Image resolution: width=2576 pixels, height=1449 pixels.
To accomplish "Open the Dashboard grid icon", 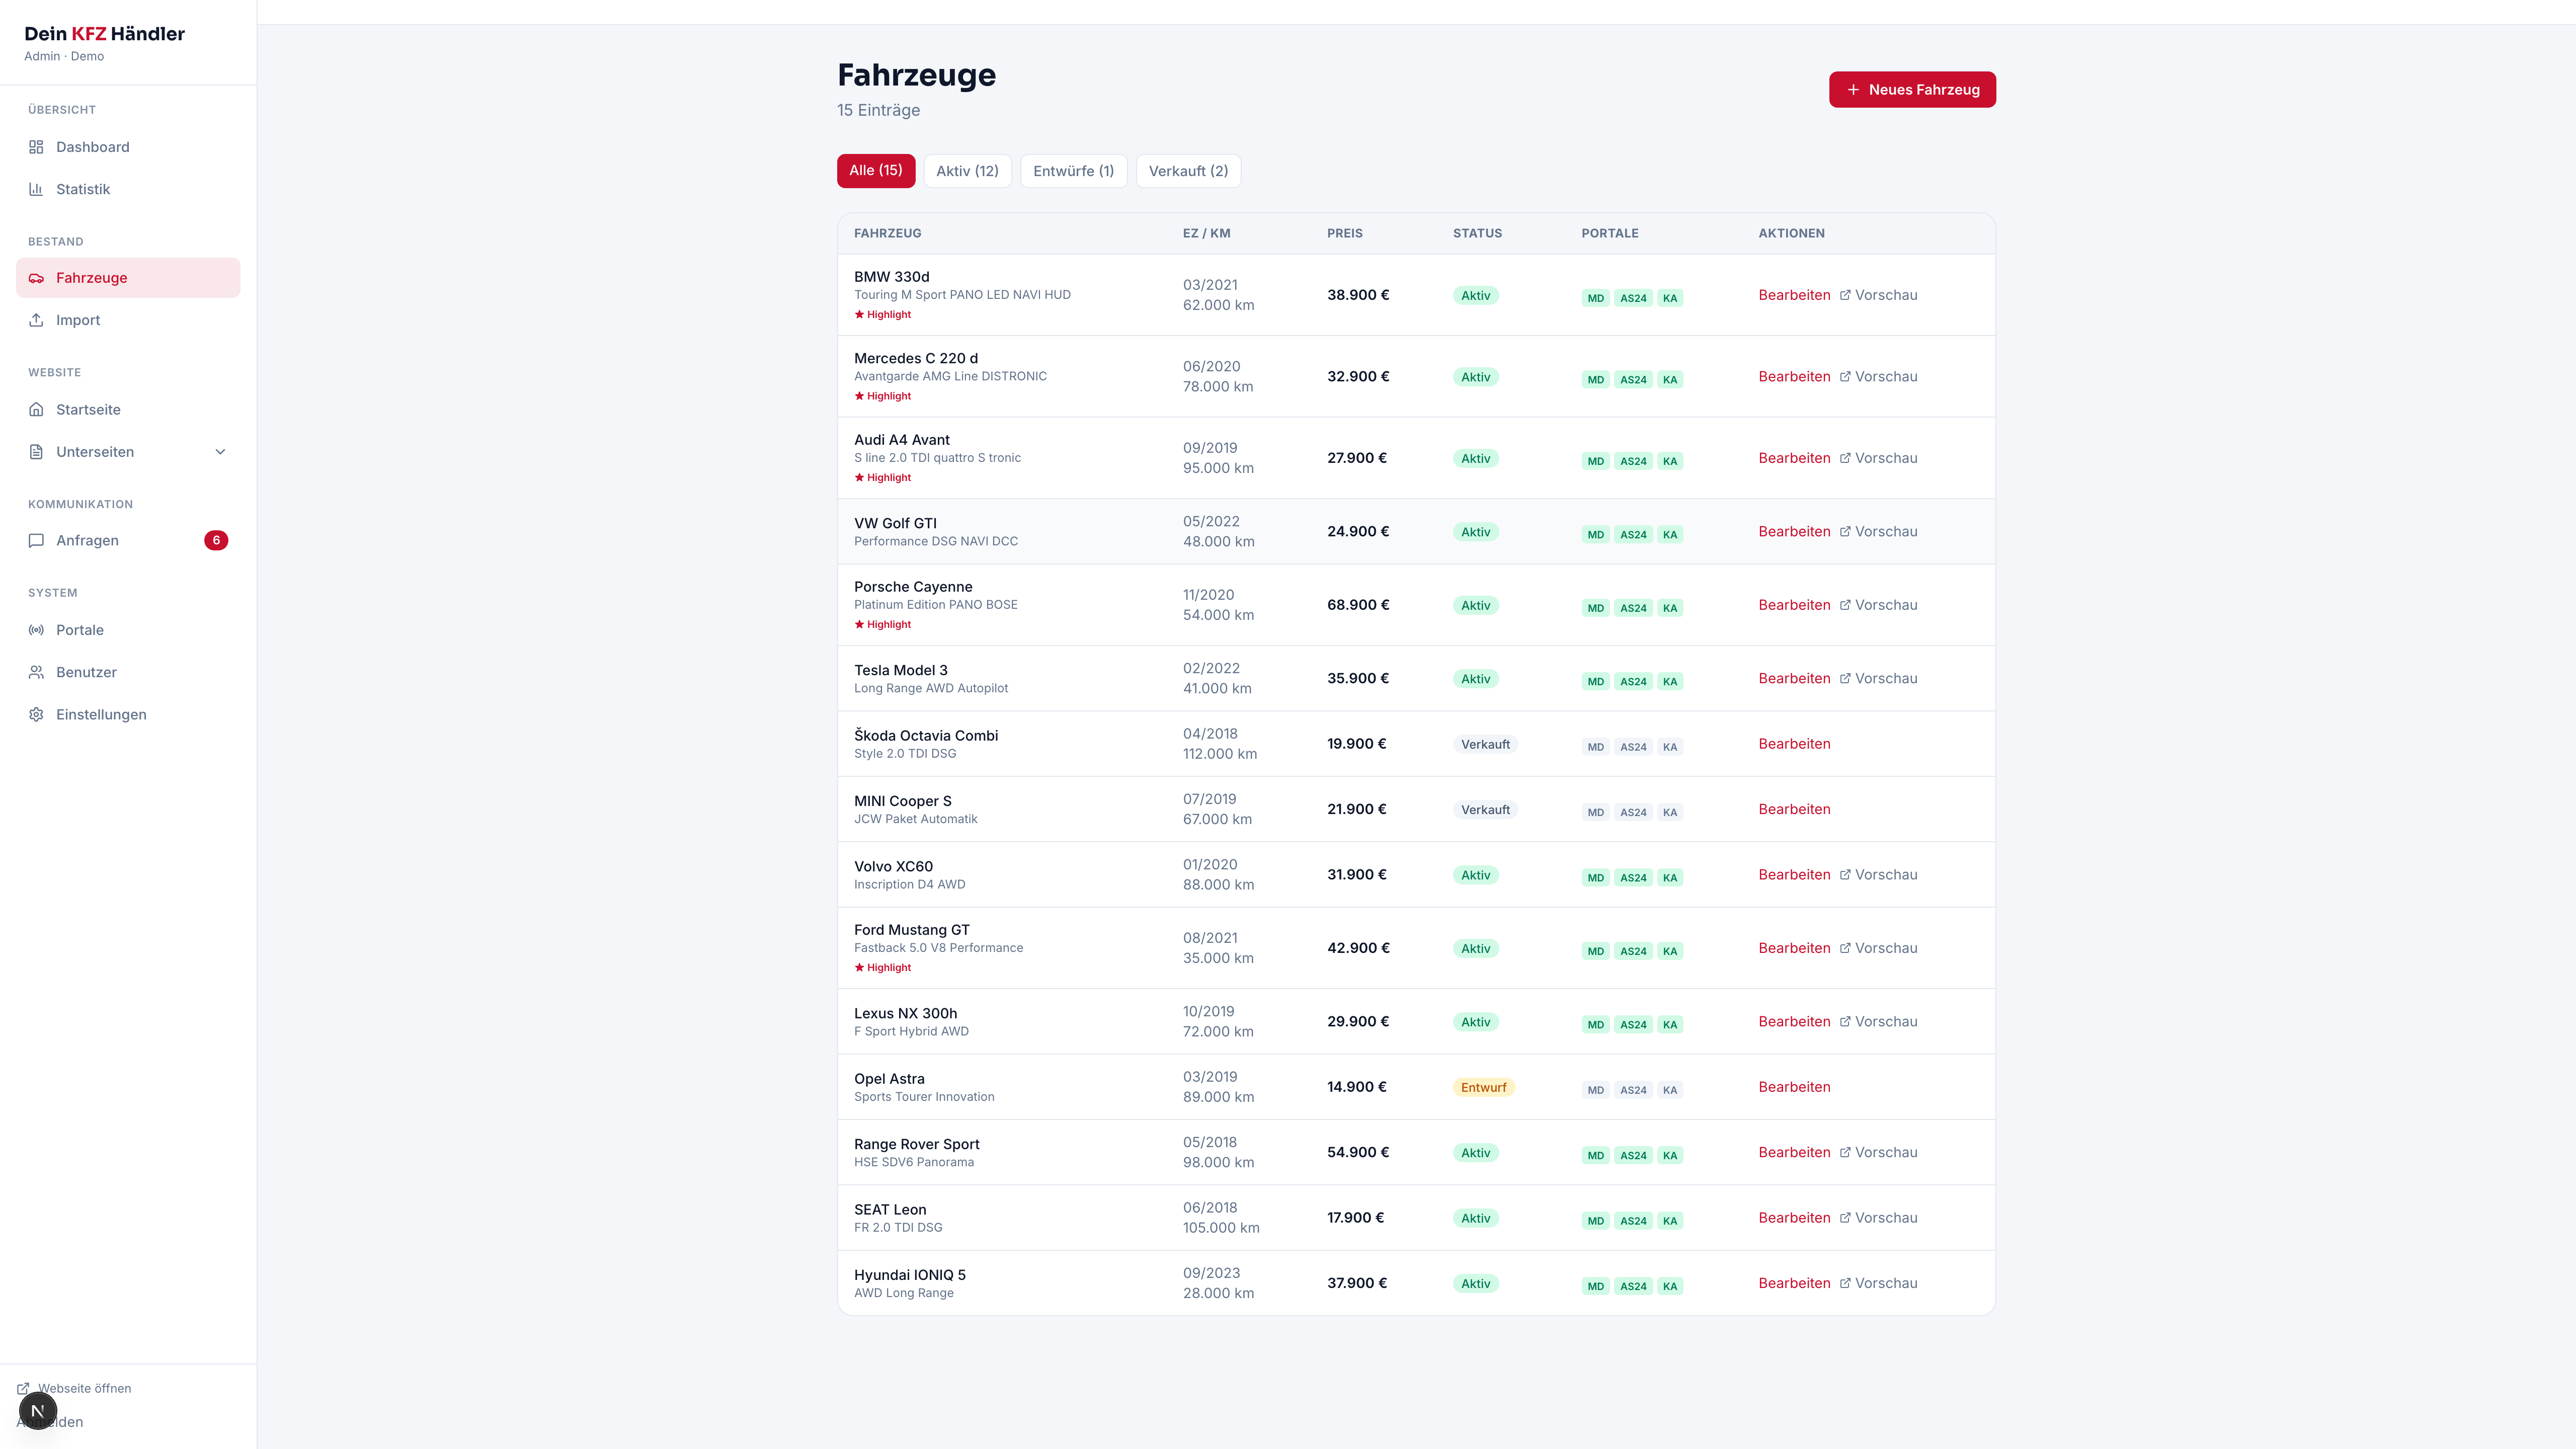I will (x=36, y=147).
